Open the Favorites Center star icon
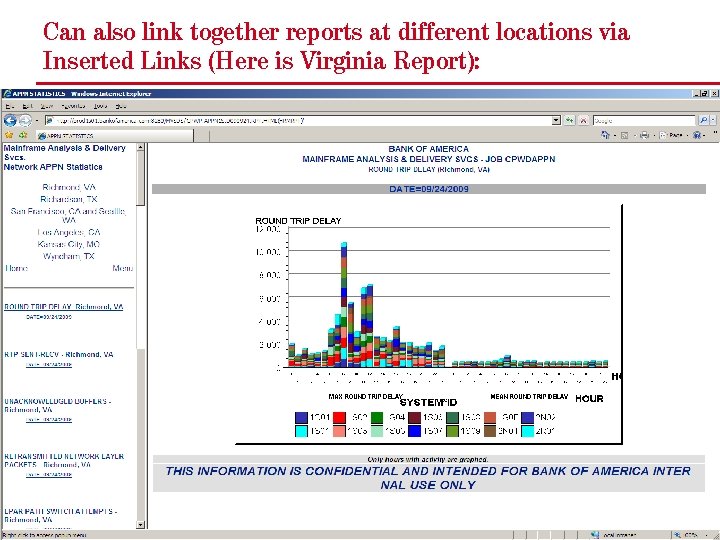Screen dimensions: 720x540 click(x=9, y=135)
